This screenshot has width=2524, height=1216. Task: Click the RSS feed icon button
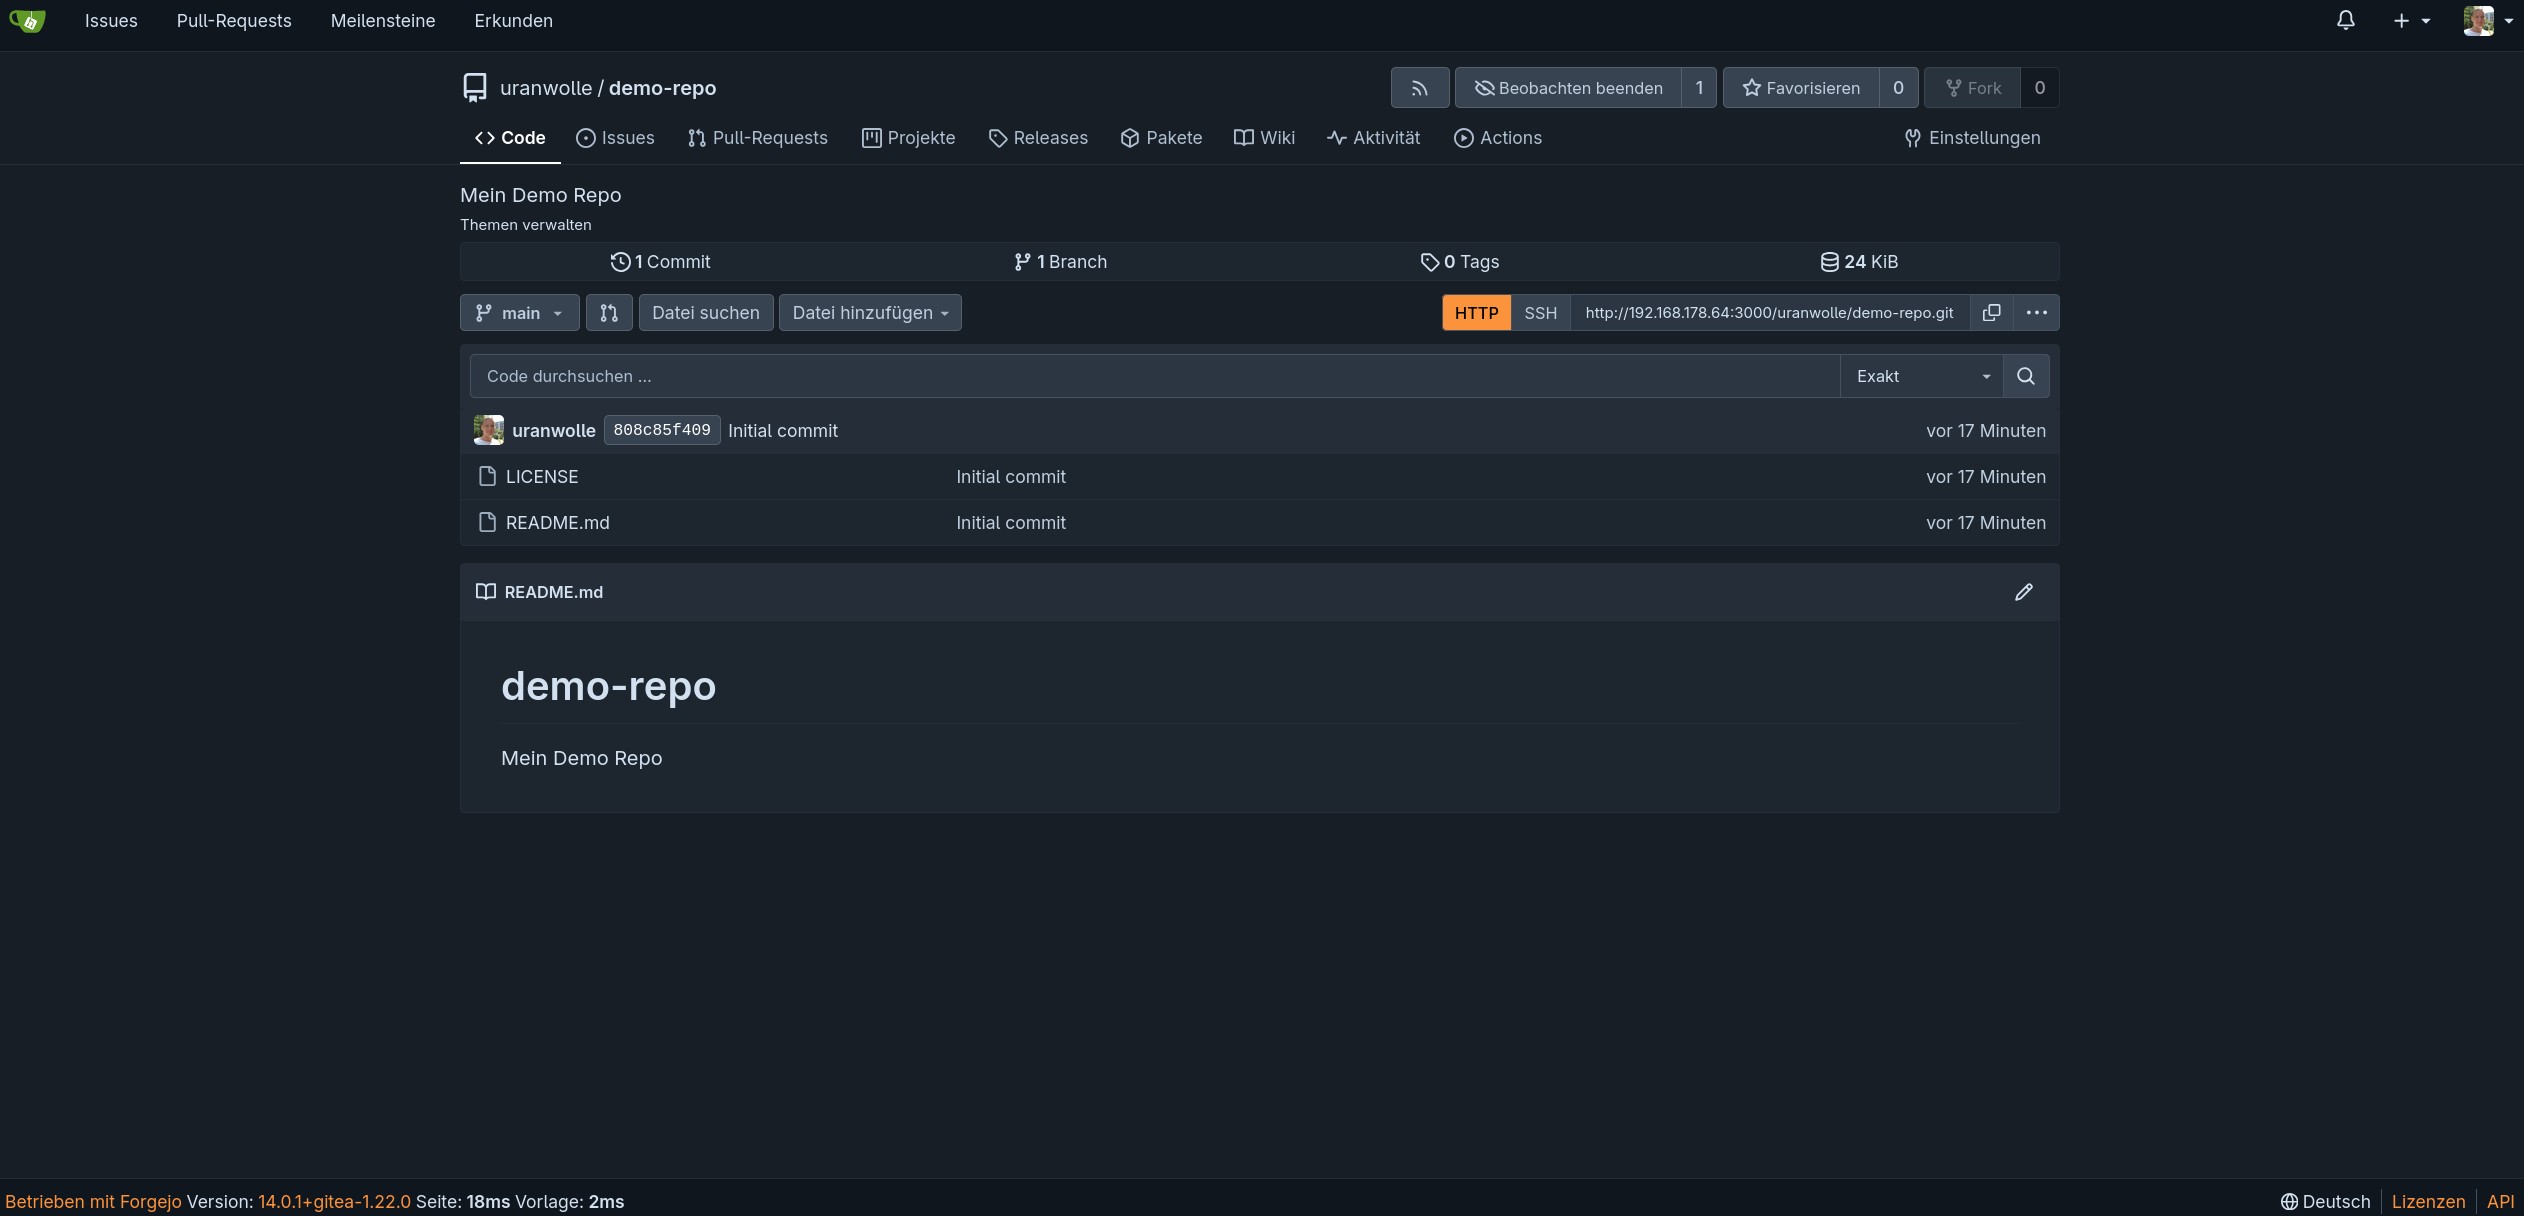point(1419,88)
